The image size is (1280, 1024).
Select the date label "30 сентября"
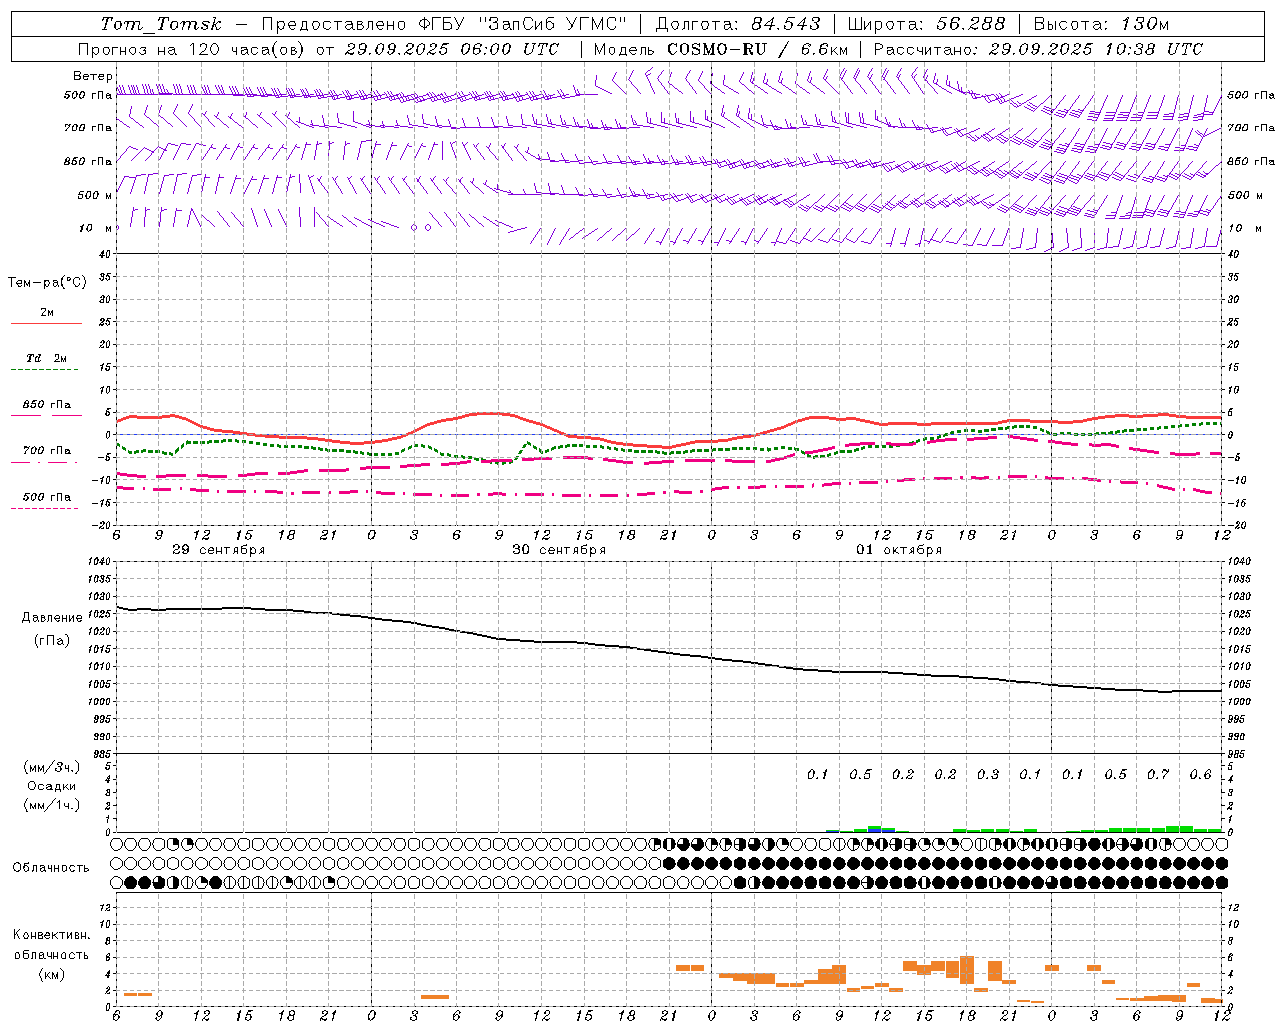coord(559,550)
